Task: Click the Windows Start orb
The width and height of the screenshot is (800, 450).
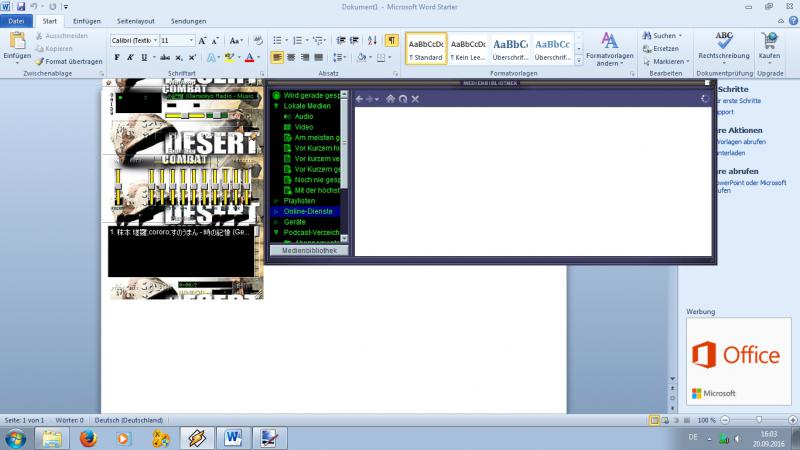Action: pos(15,438)
